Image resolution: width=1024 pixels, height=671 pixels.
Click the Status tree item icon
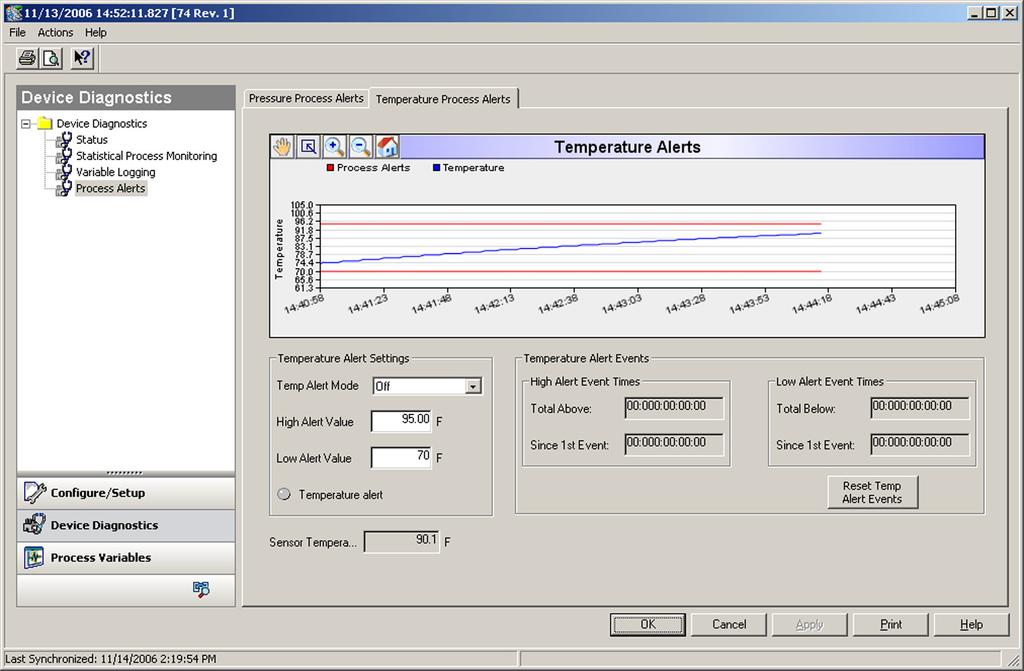64,140
